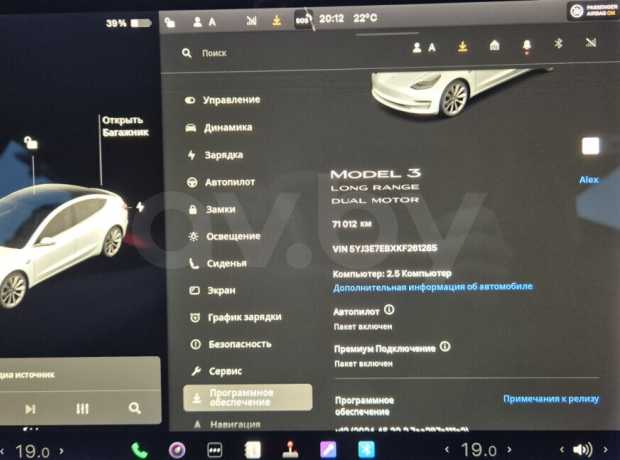Search media with magnifier icon
Screen dimensions: 620x460
coord(134,408)
